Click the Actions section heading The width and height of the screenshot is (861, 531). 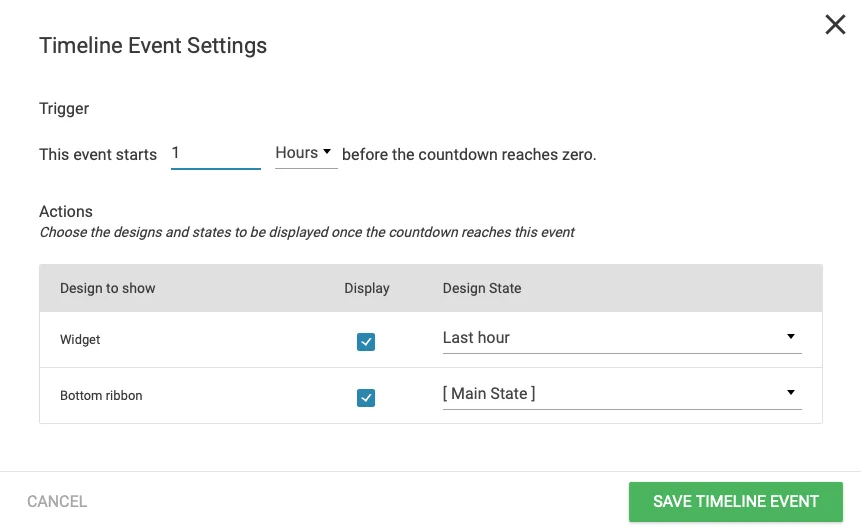[66, 211]
